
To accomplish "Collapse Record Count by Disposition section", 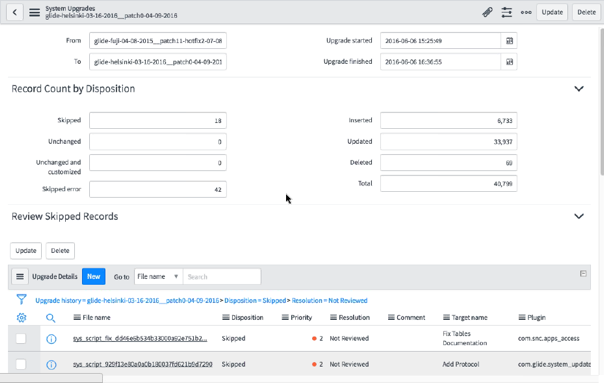I will pos(579,89).
